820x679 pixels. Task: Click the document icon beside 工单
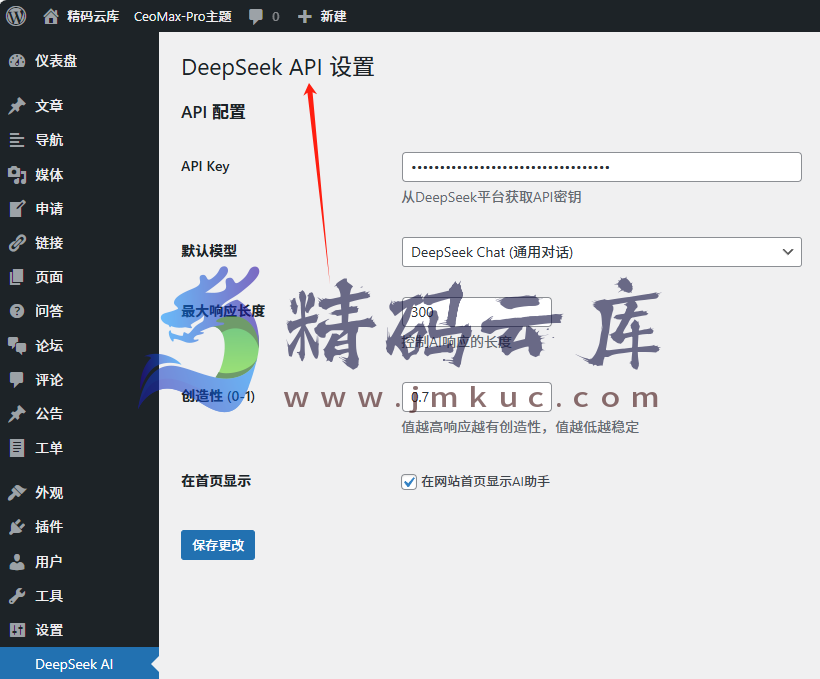[17, 448]
